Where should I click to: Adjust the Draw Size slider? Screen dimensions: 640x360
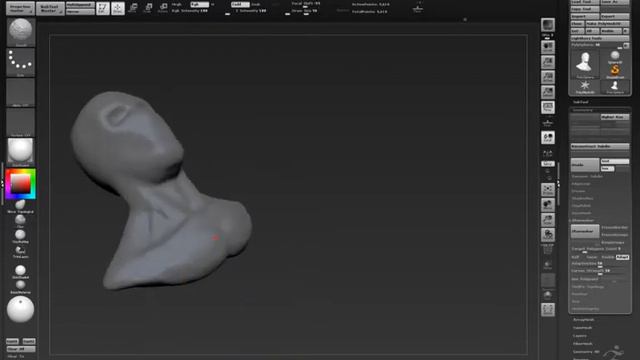[305, 11]
